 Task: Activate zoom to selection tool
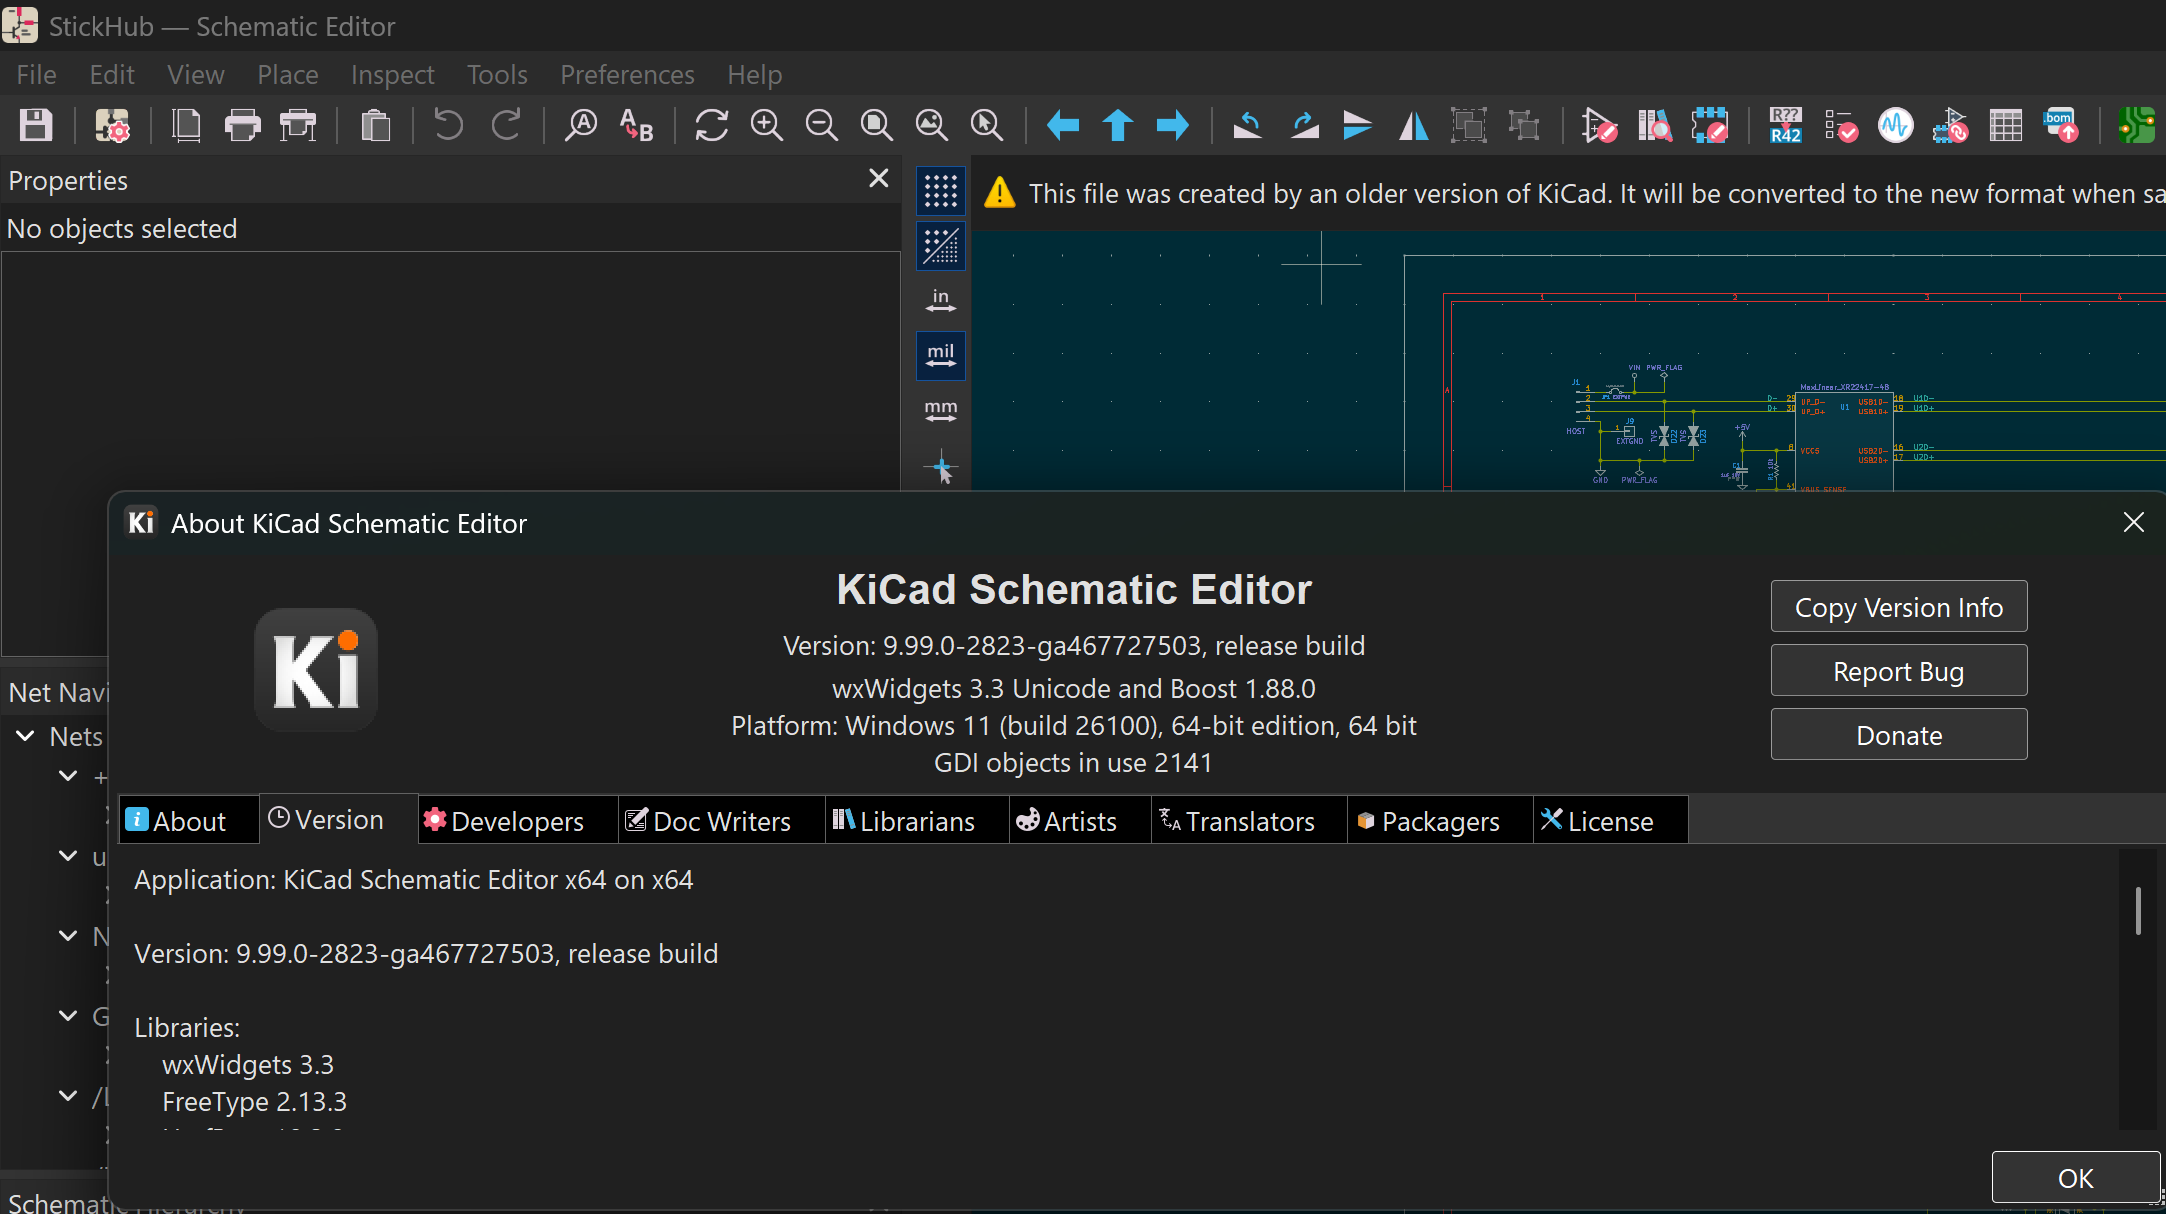pyautogui.click(x=987, y=126)
